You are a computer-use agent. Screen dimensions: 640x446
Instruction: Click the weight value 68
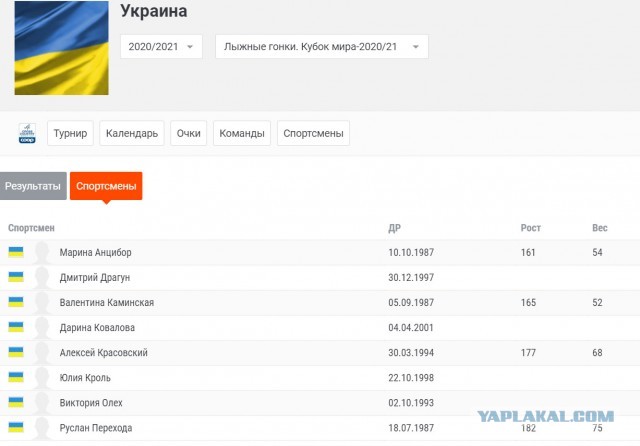[598, 353]
